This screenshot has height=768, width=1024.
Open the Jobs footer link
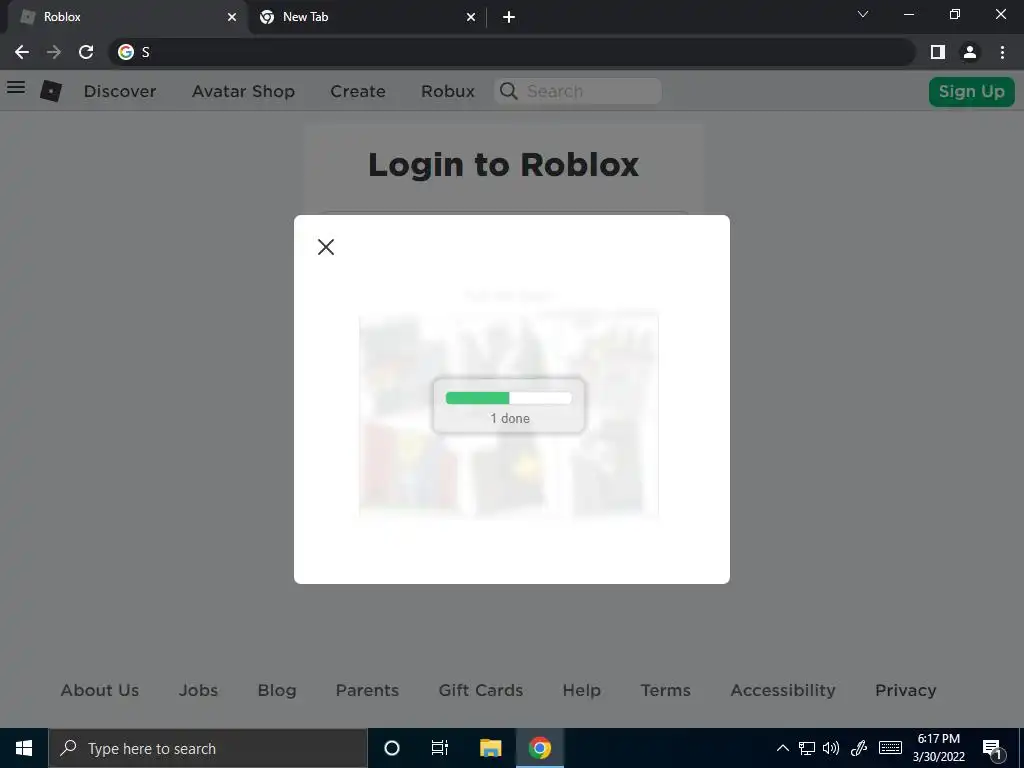click(x=199, y=690)
